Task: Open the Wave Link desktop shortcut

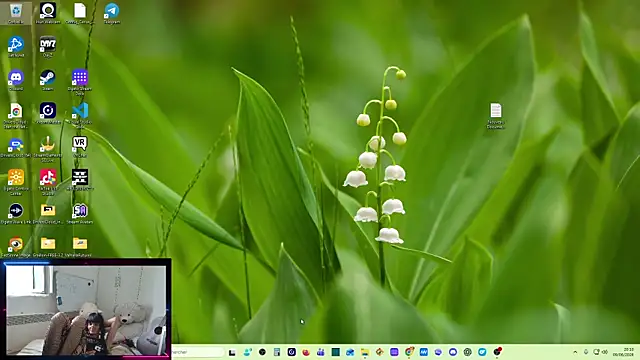Action: (x=16, y=213)
